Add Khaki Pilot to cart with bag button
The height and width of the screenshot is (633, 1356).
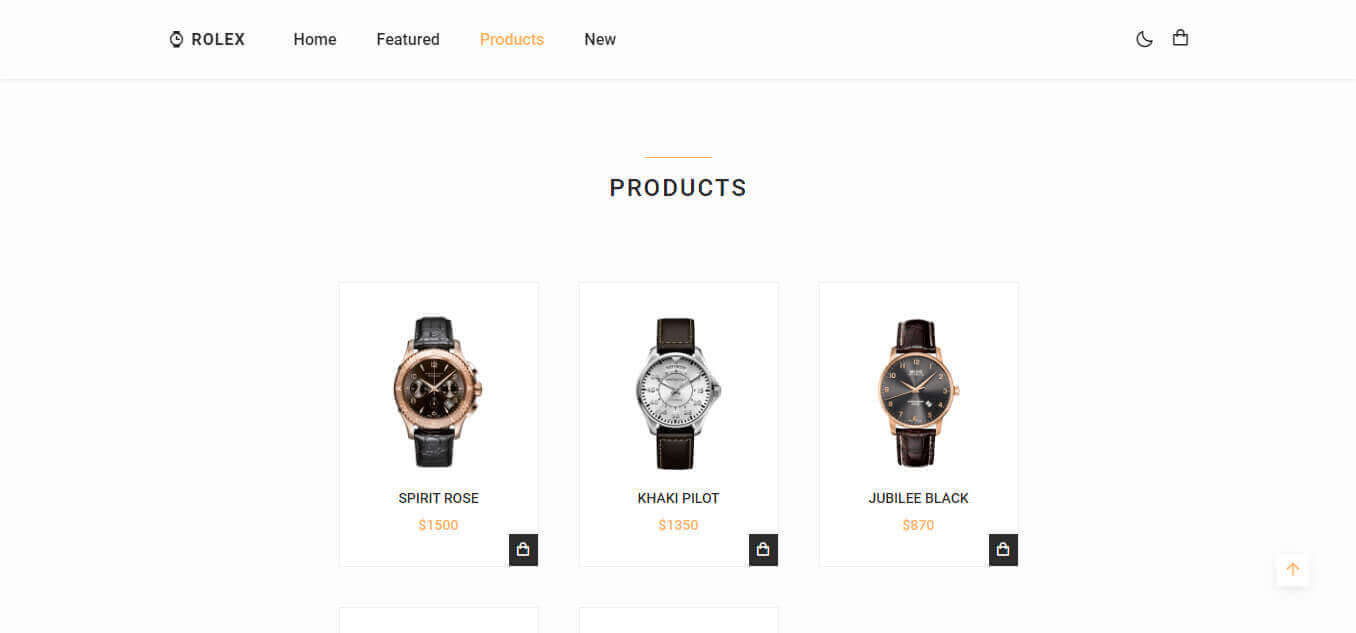point(763,549)
